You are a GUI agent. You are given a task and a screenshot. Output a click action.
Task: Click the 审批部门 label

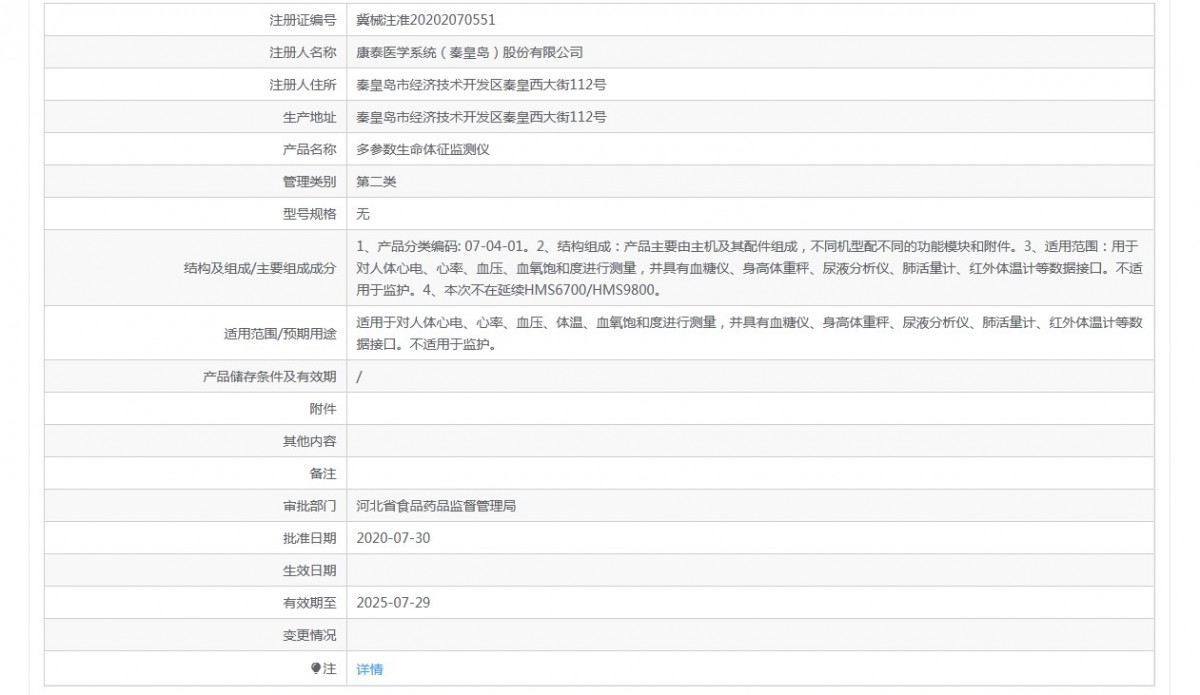(x=310, y=506)
